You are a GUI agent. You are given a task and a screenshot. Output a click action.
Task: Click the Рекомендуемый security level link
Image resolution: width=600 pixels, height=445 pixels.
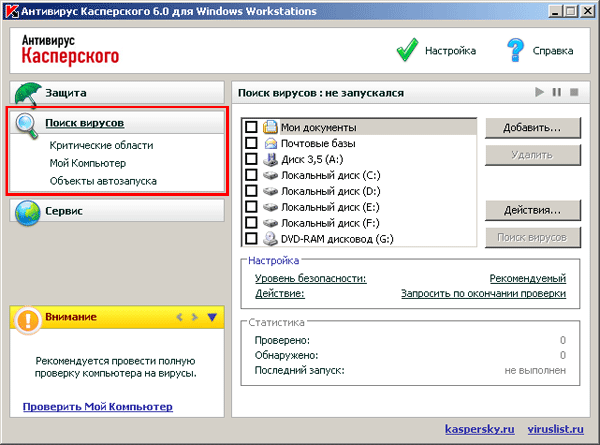[x=528, y=279]
